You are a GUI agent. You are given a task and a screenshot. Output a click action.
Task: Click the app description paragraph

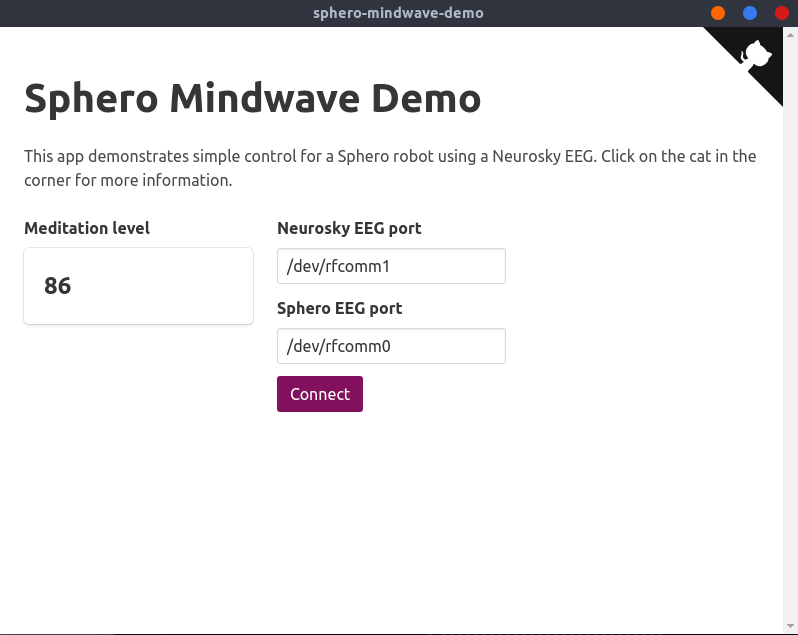pos(390,168)
